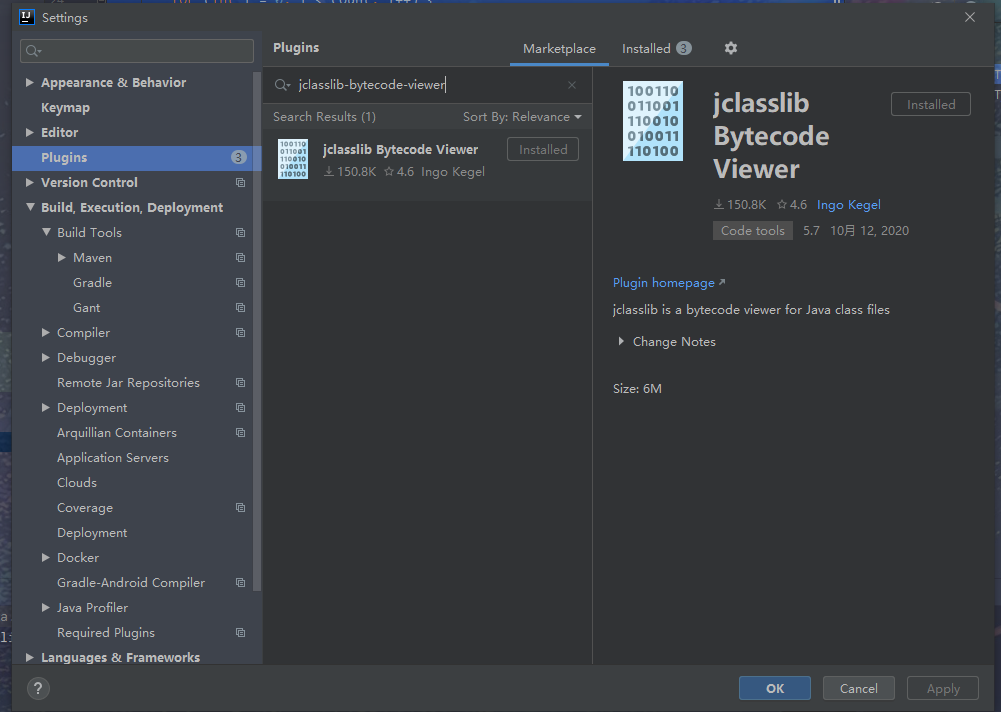Click project-level icon next to Version Control

(x=241, y=183)
